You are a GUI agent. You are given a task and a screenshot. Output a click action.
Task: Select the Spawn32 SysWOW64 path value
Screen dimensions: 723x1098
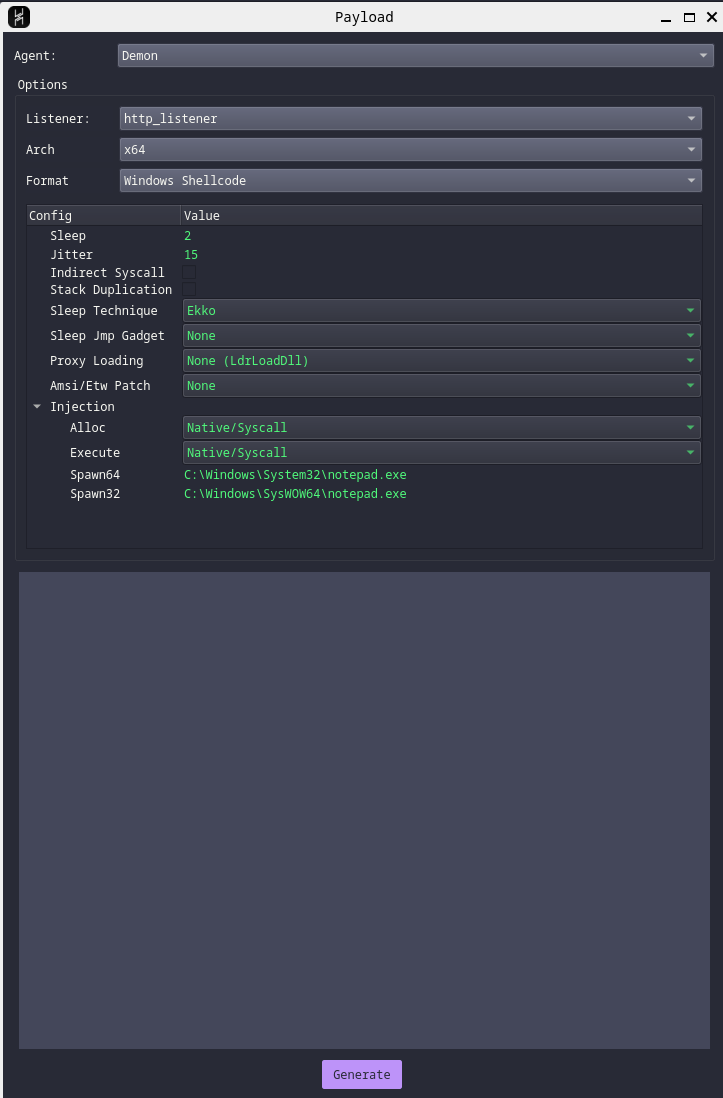tap(295, 494)
